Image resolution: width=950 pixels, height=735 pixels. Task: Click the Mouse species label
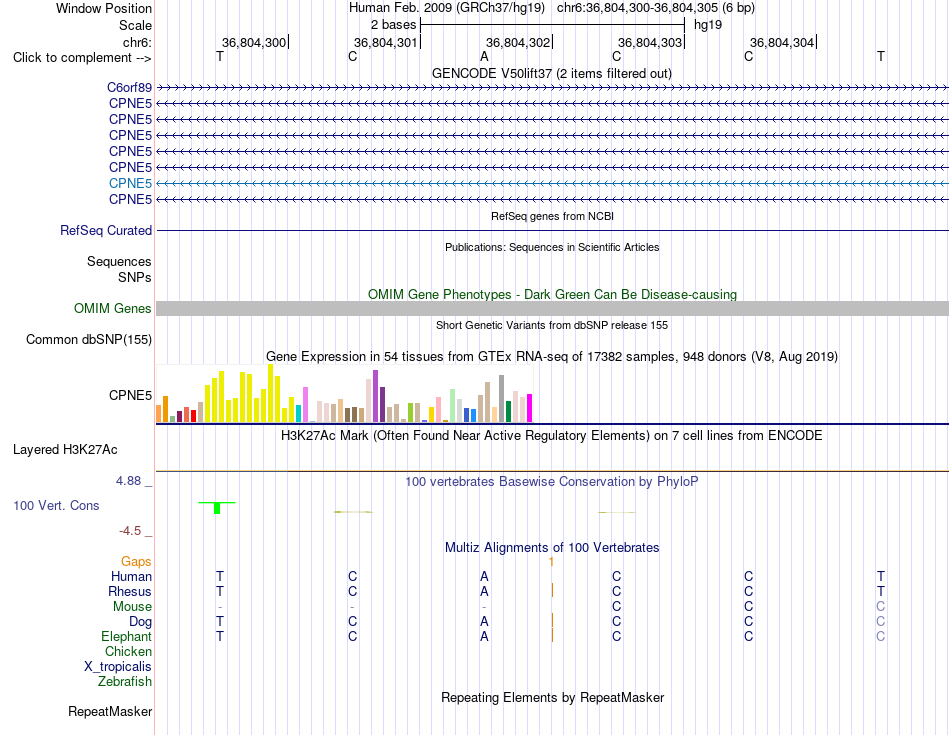132,607
